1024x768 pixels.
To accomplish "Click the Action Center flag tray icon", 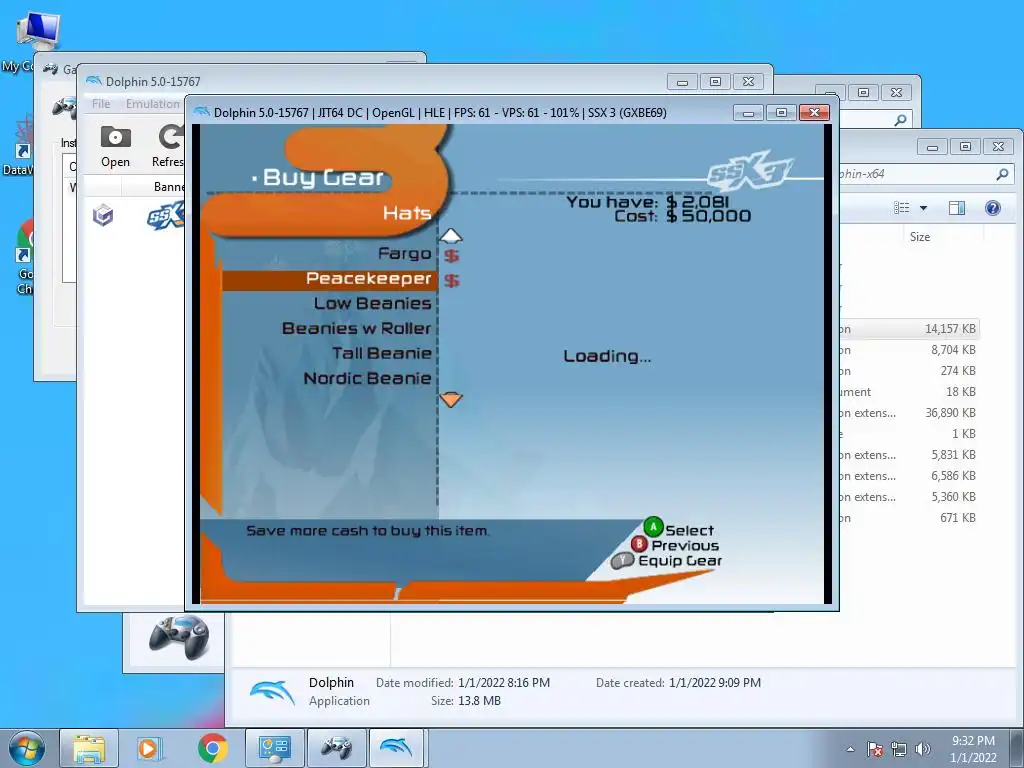I will pos(875,749).
